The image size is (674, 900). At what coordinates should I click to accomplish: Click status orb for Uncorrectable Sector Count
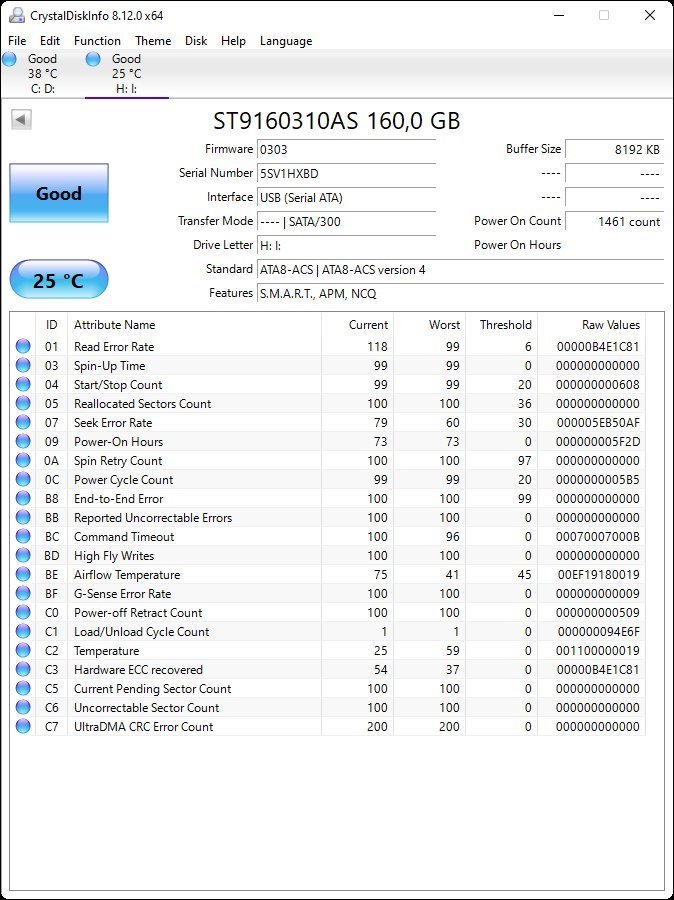pos(23,707)
